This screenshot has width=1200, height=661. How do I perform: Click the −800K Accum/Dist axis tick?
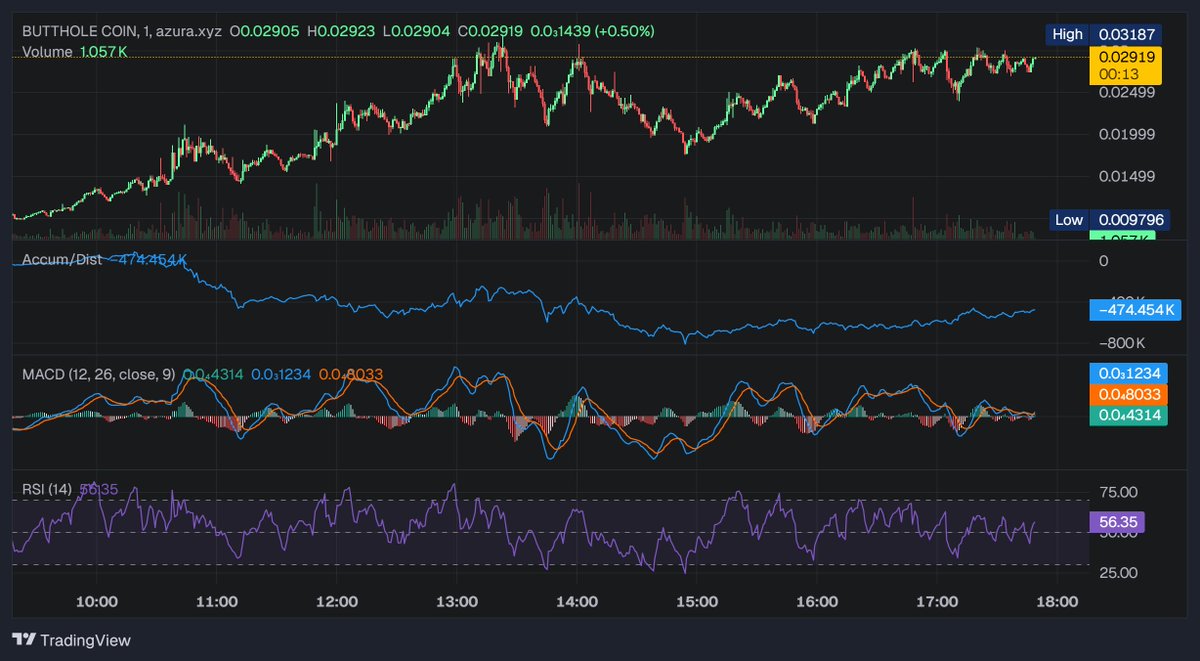1123,343
